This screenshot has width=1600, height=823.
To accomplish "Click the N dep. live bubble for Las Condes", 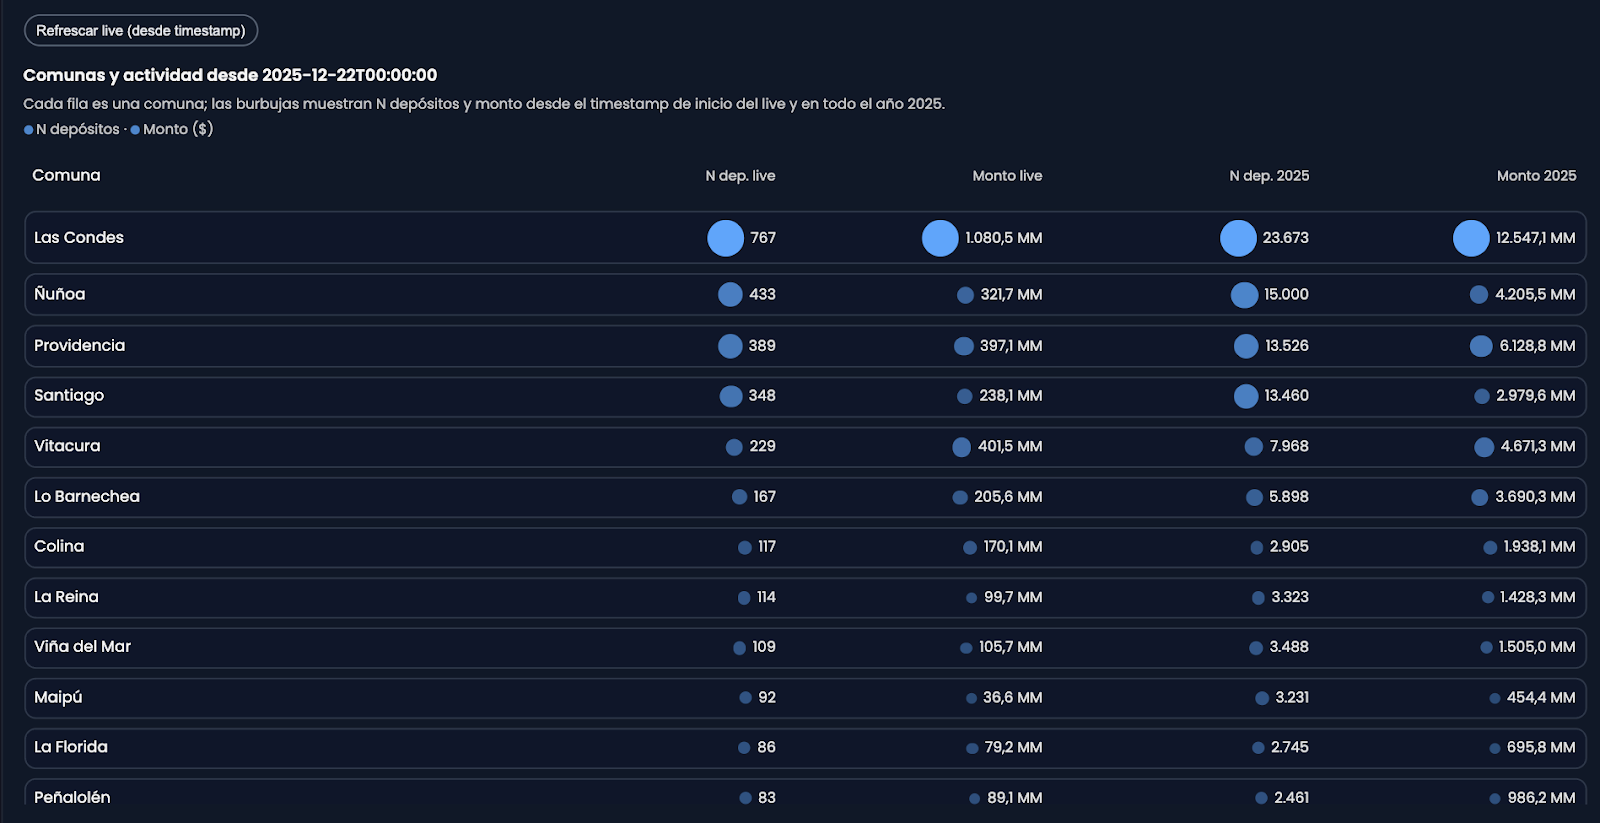I will tap(725, 238).
